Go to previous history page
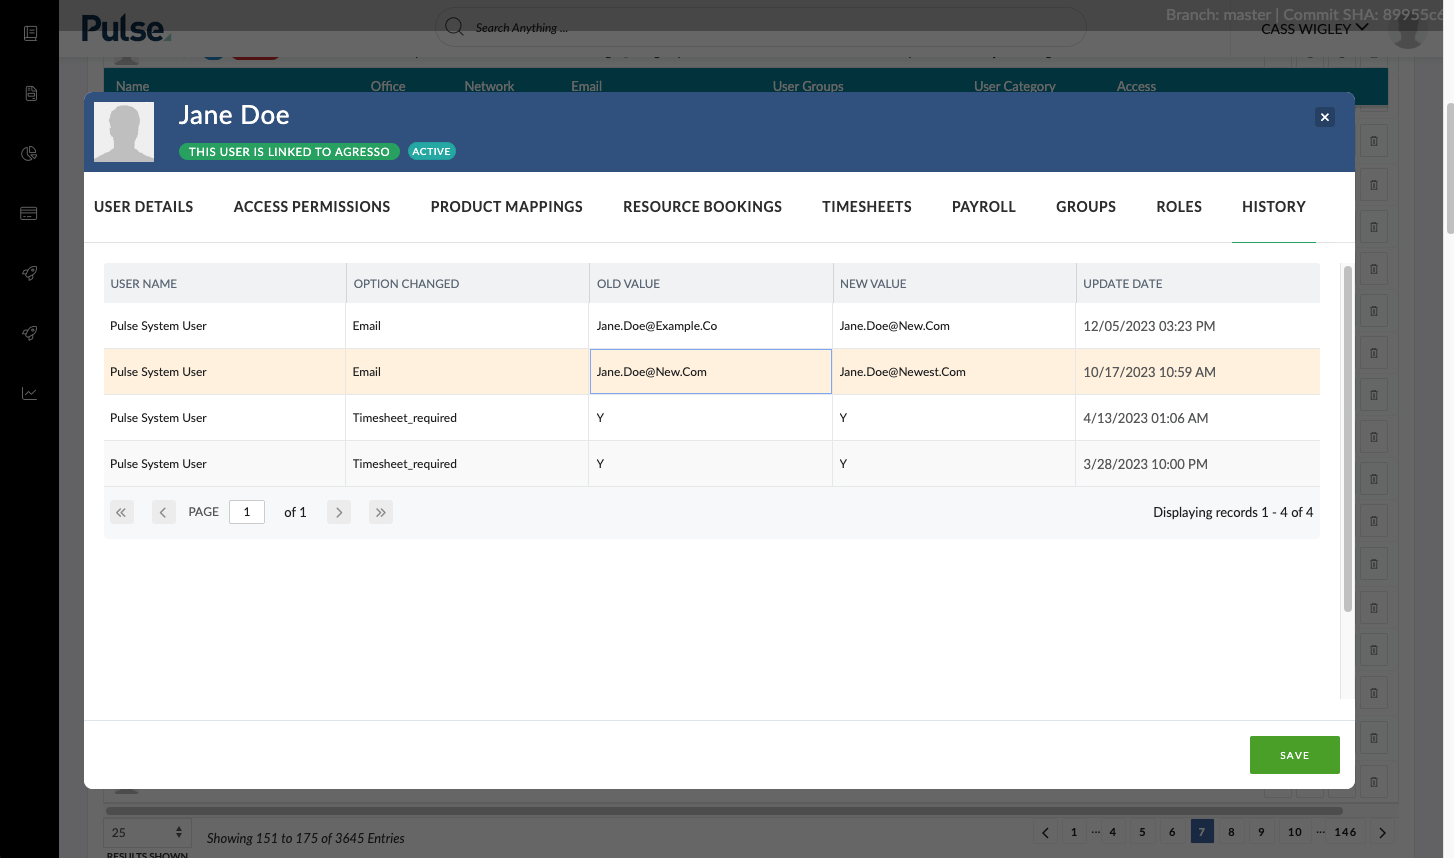Image resolution: width=1454 pixels, height=858 pixels. [164, 512]
